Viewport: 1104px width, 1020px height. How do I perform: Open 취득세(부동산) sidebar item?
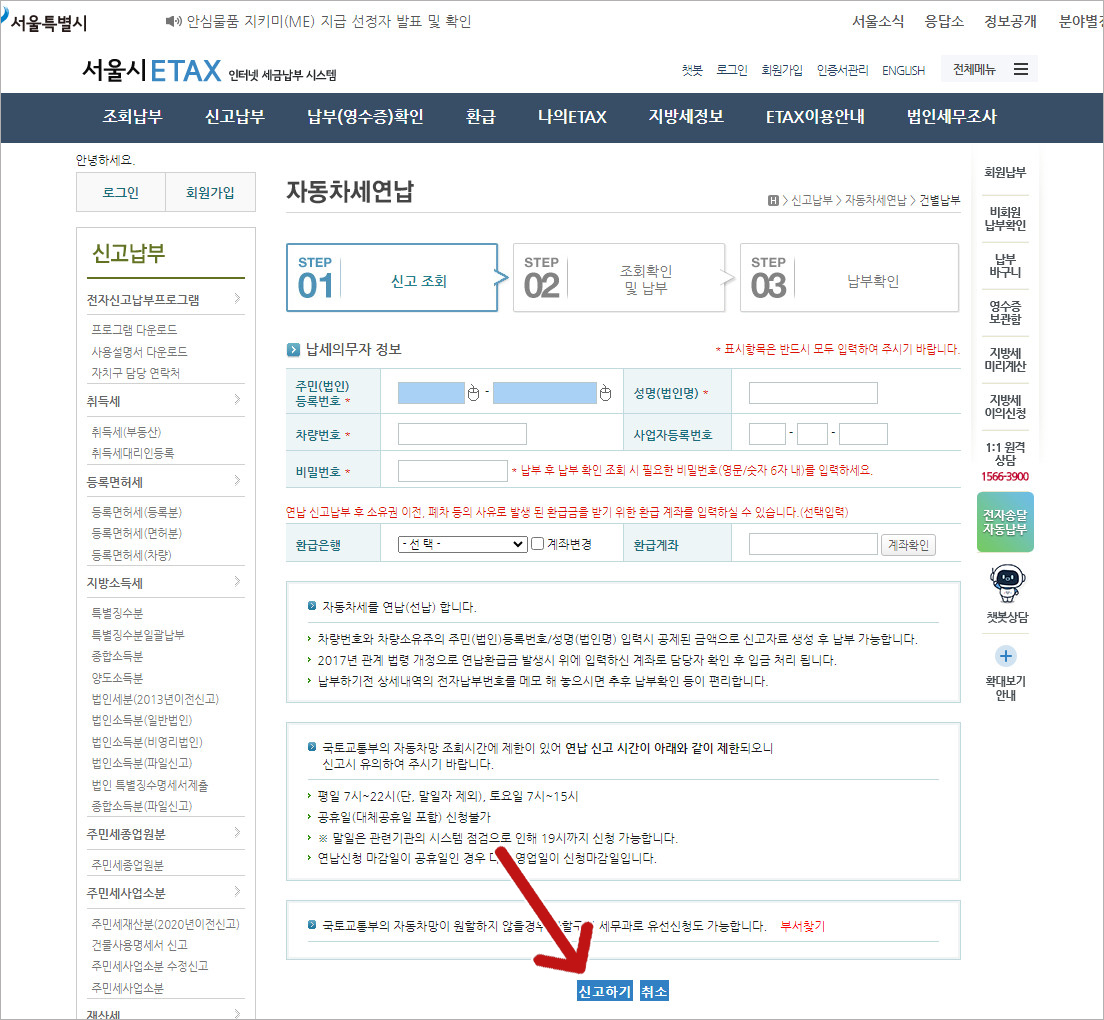point(126,432)
